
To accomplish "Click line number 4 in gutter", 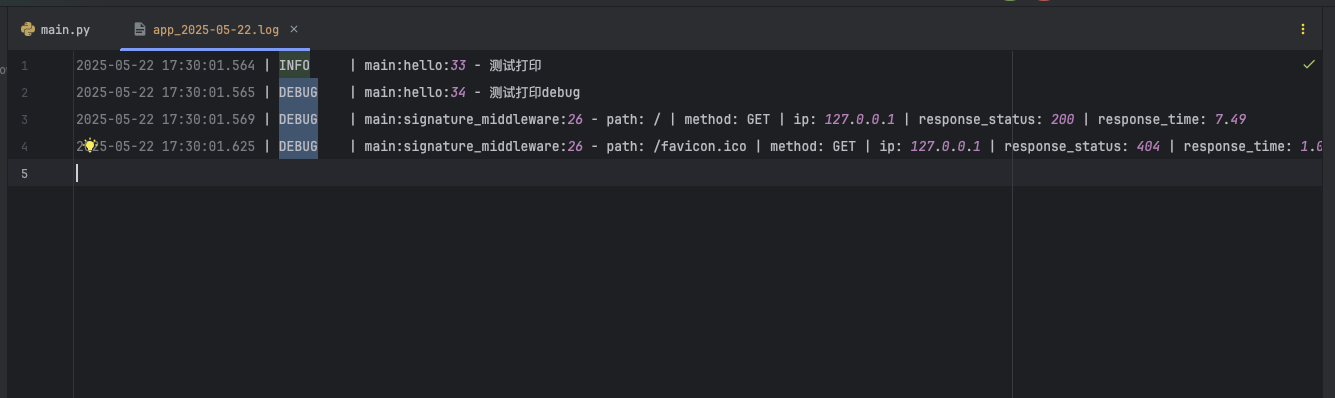I will 24,147.
